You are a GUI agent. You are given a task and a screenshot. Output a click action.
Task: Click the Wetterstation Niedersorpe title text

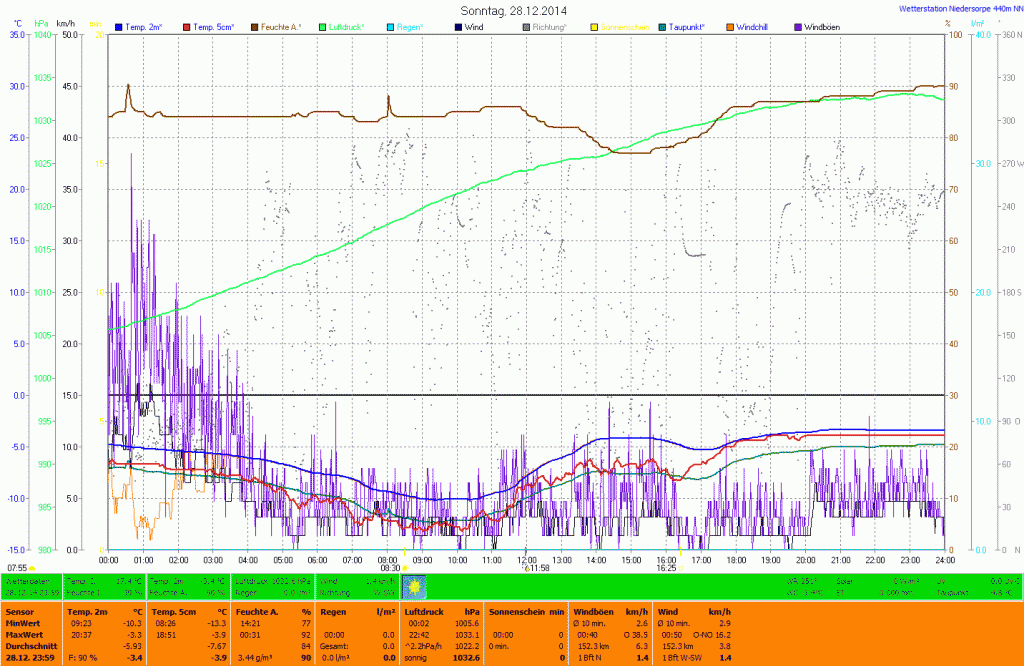(957, 9)
